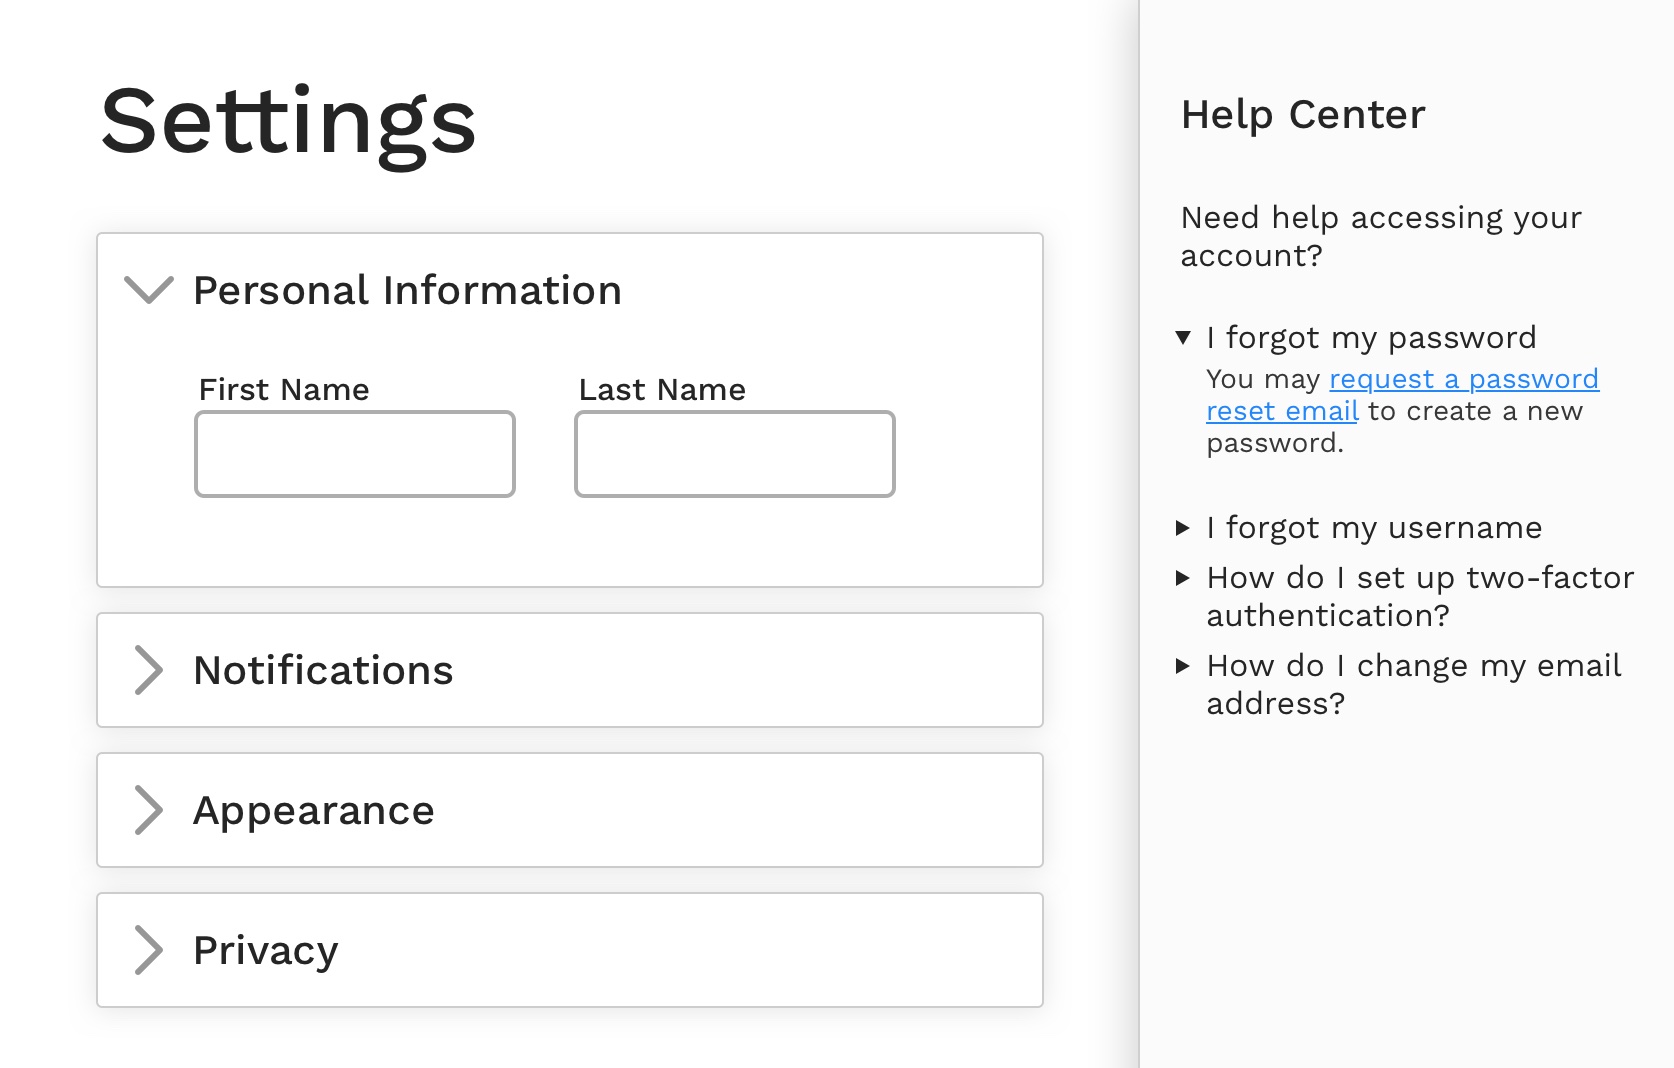1674x1068 pixels.
Task: Expand the 'I forgot my username' triangle
Action: [1183, 528]
